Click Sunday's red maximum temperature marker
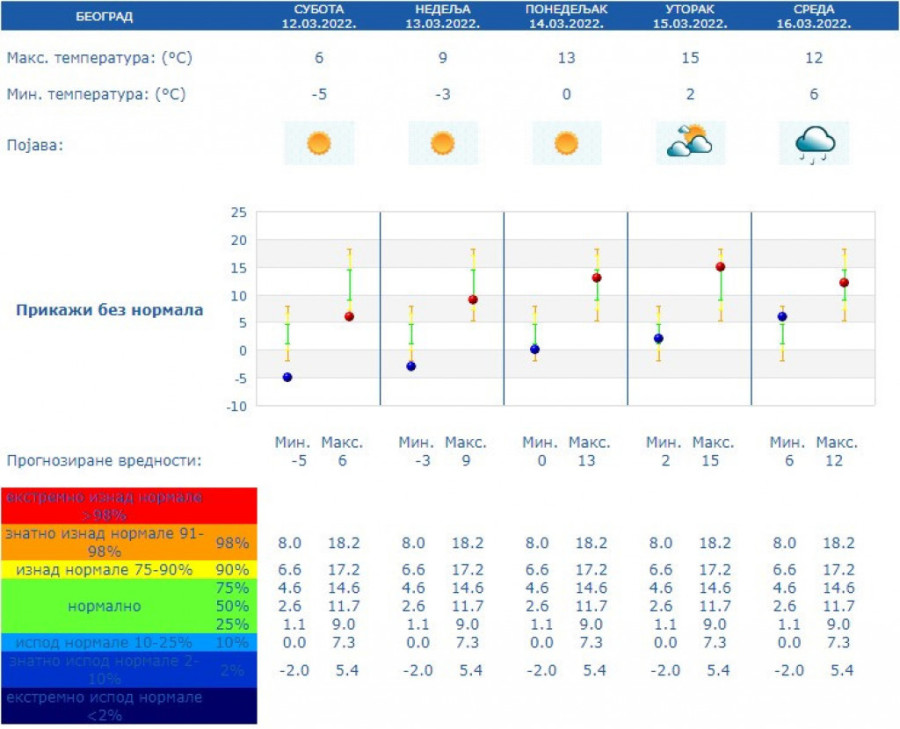Screen dimensions: 900x729 point(473,300)
